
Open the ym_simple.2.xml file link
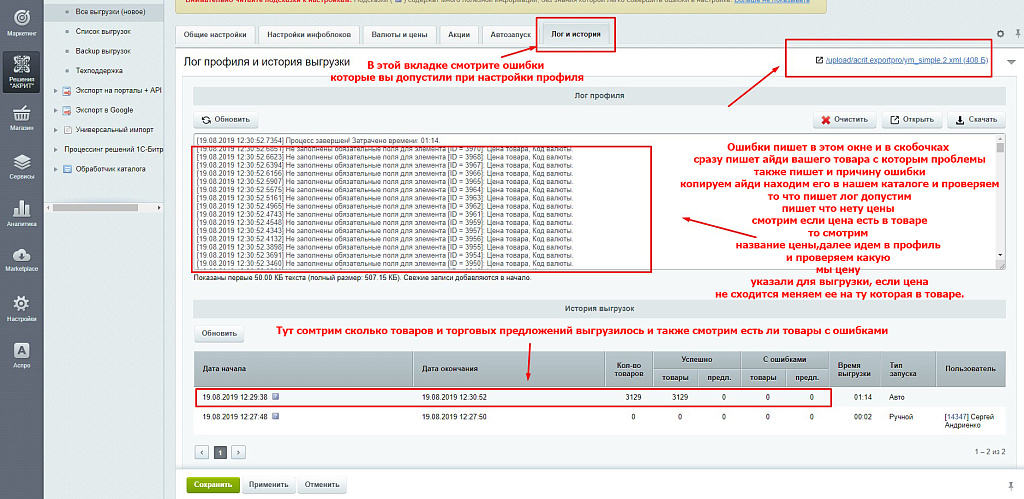[906, 61]
